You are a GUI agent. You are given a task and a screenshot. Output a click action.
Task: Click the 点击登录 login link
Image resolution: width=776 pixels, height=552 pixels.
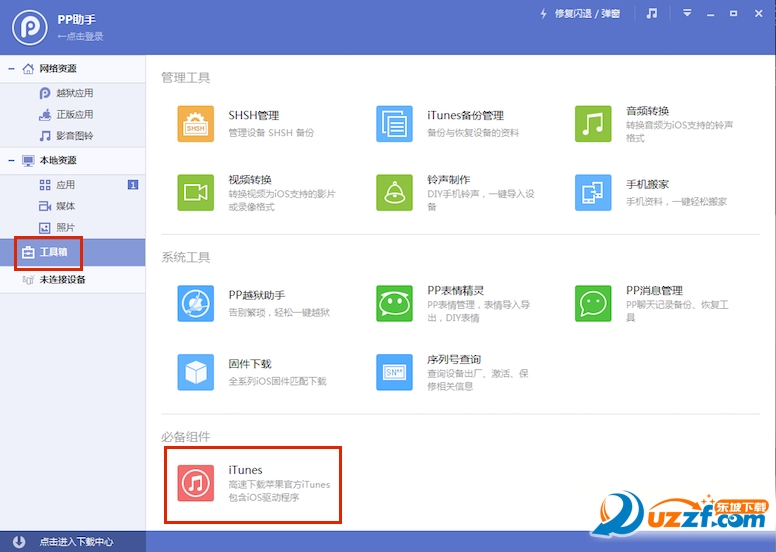[x=80, y=36]
